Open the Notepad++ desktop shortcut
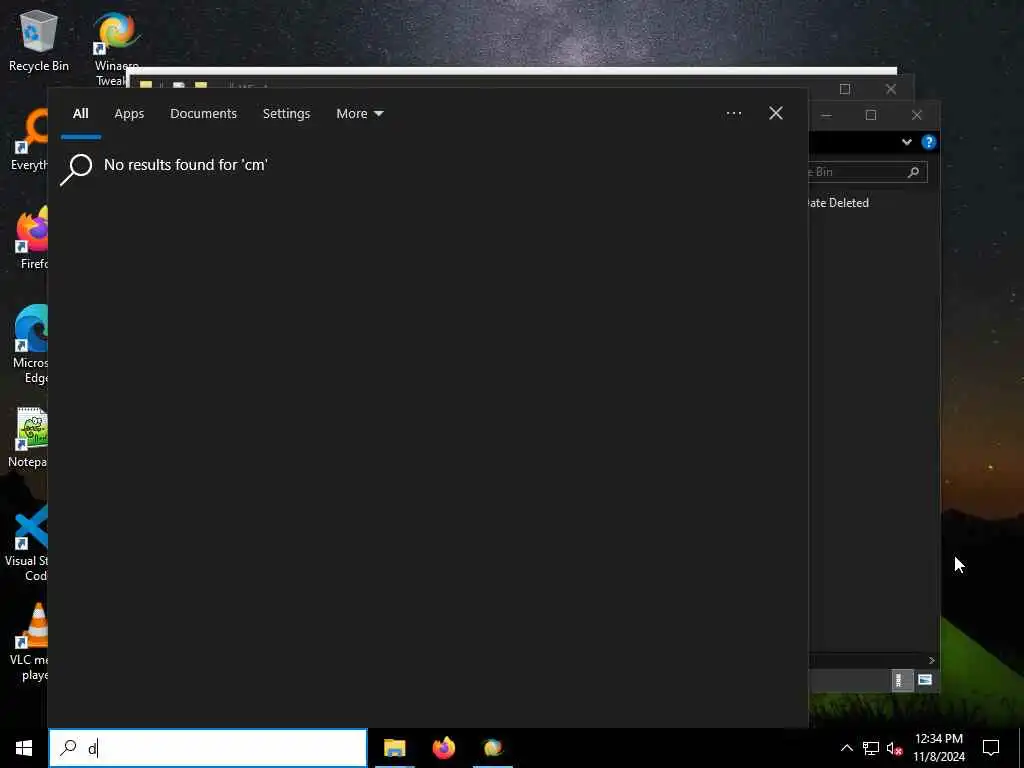The height and width of the screenshot is (768, 1024). point(30,438)
